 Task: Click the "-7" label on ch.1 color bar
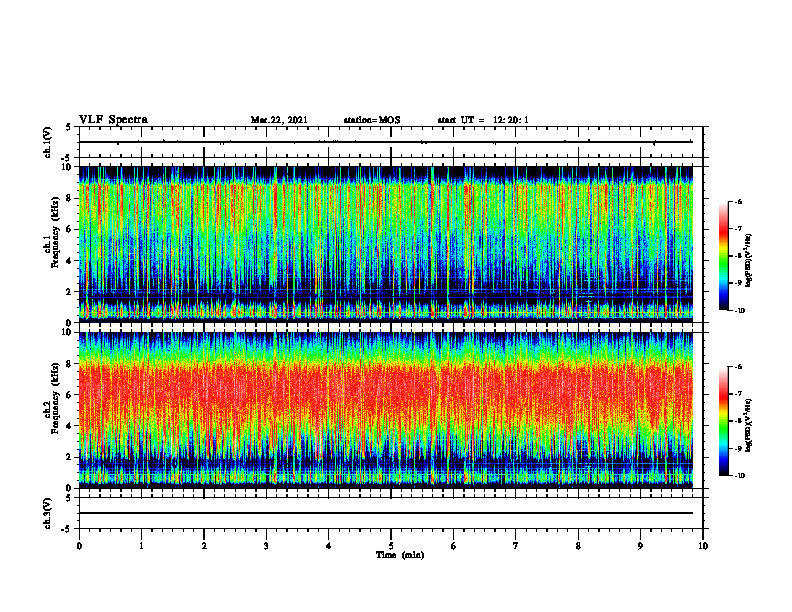[738, 229]
